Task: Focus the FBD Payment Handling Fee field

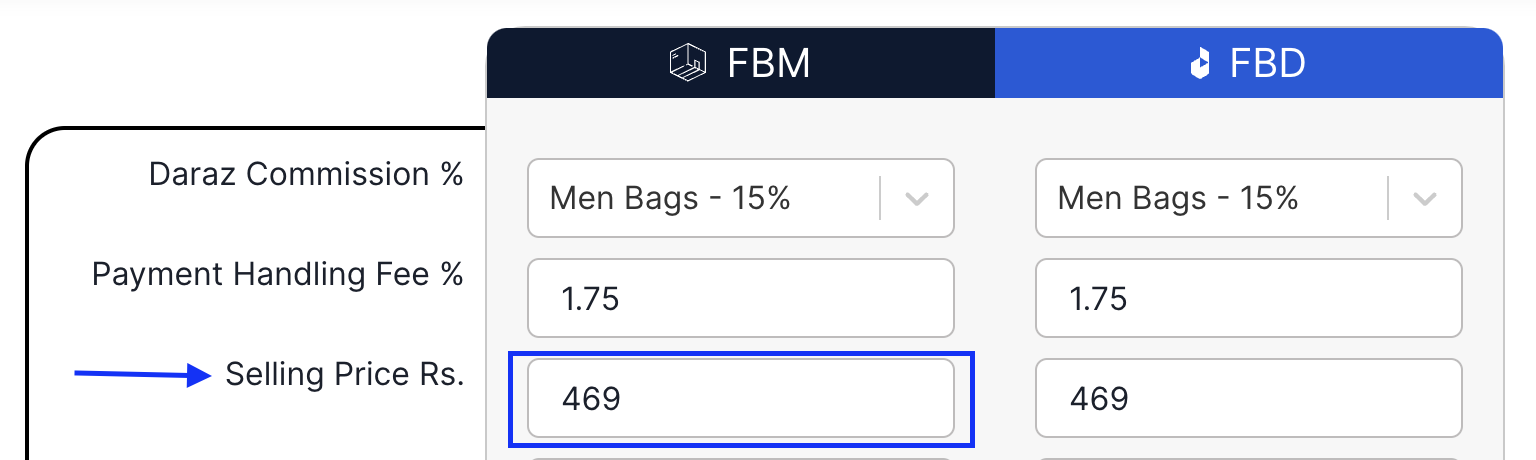Action: tap(1248, 298)
